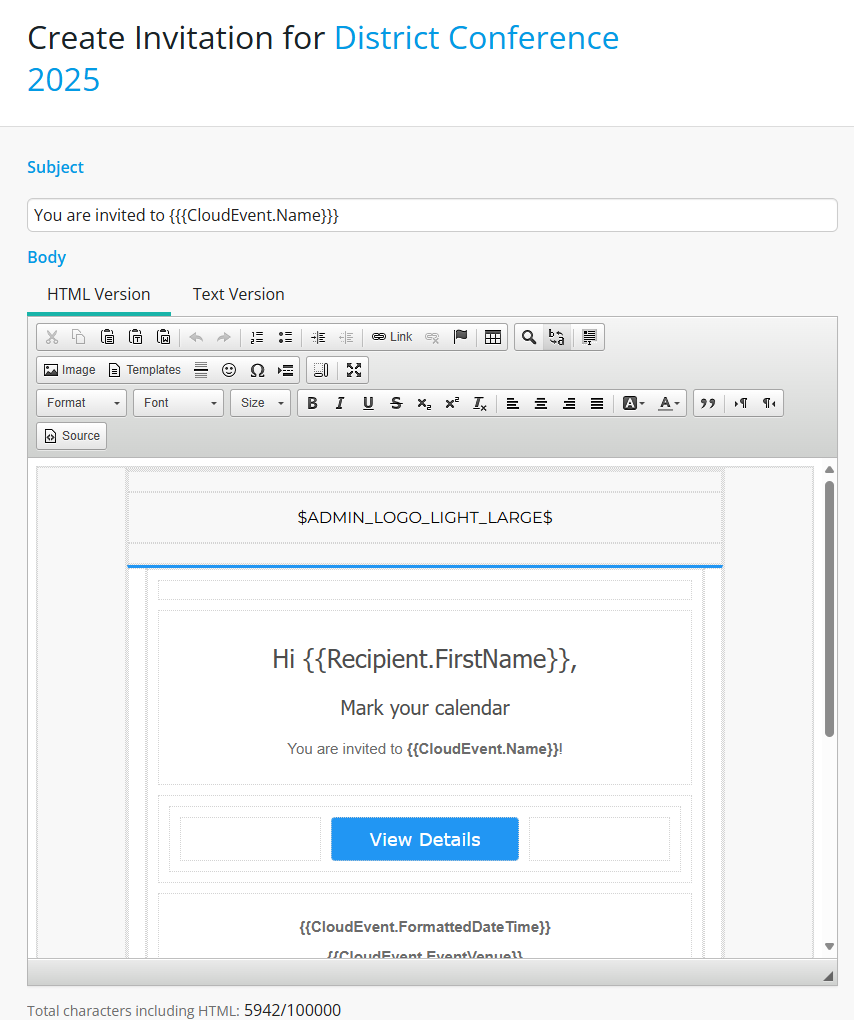
Task: Expand the Font dropdown
Action: [x=179, y=403]
